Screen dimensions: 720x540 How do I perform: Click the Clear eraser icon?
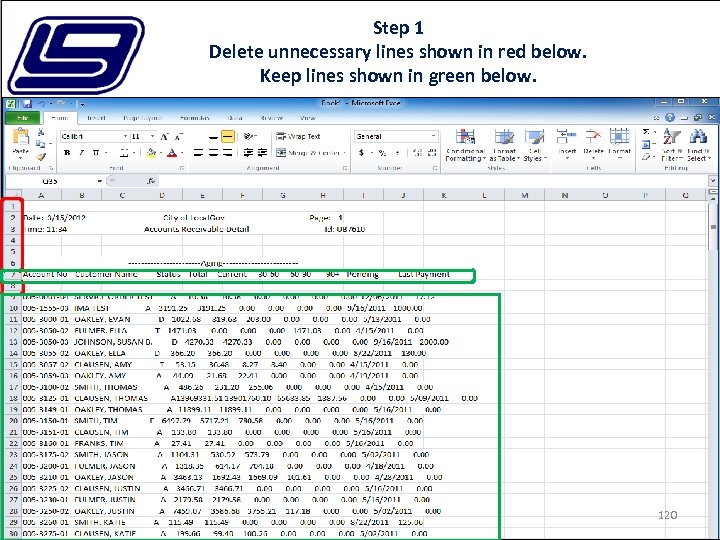(x=646, y=157)
